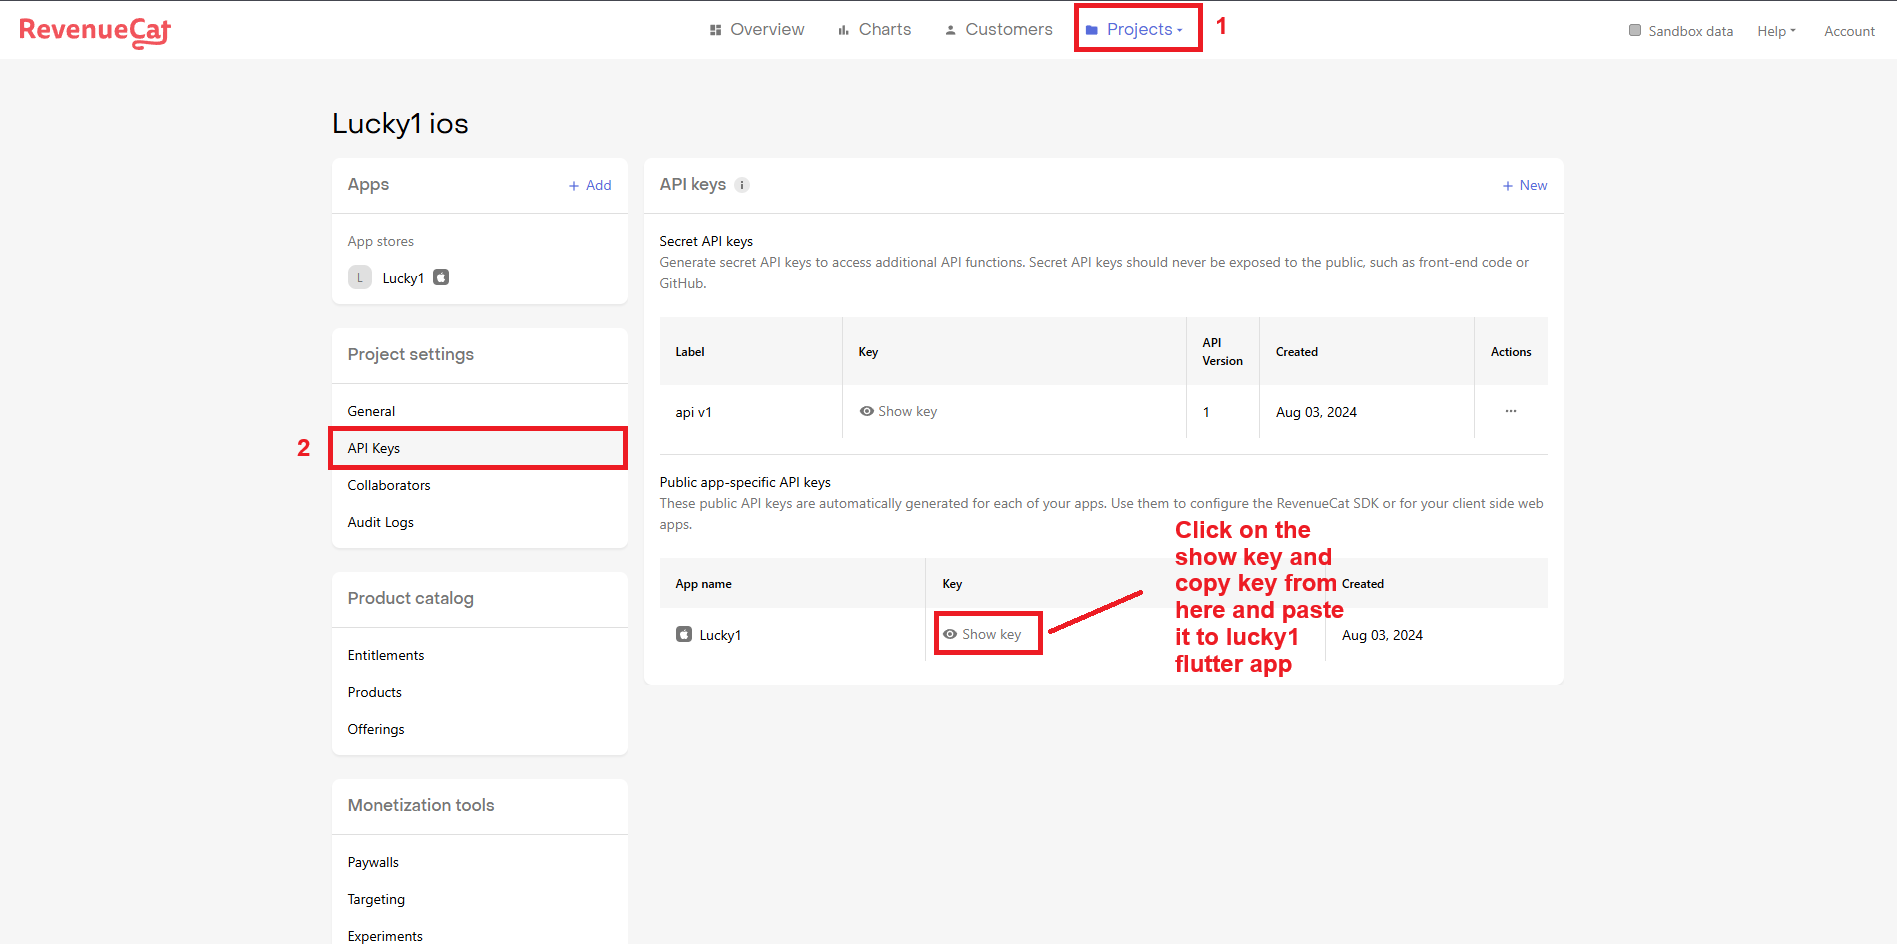Click the plus New API key button

point(1525,185)
